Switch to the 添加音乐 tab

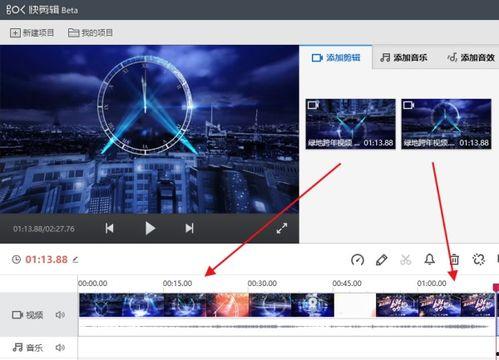(x=404, y=58)
